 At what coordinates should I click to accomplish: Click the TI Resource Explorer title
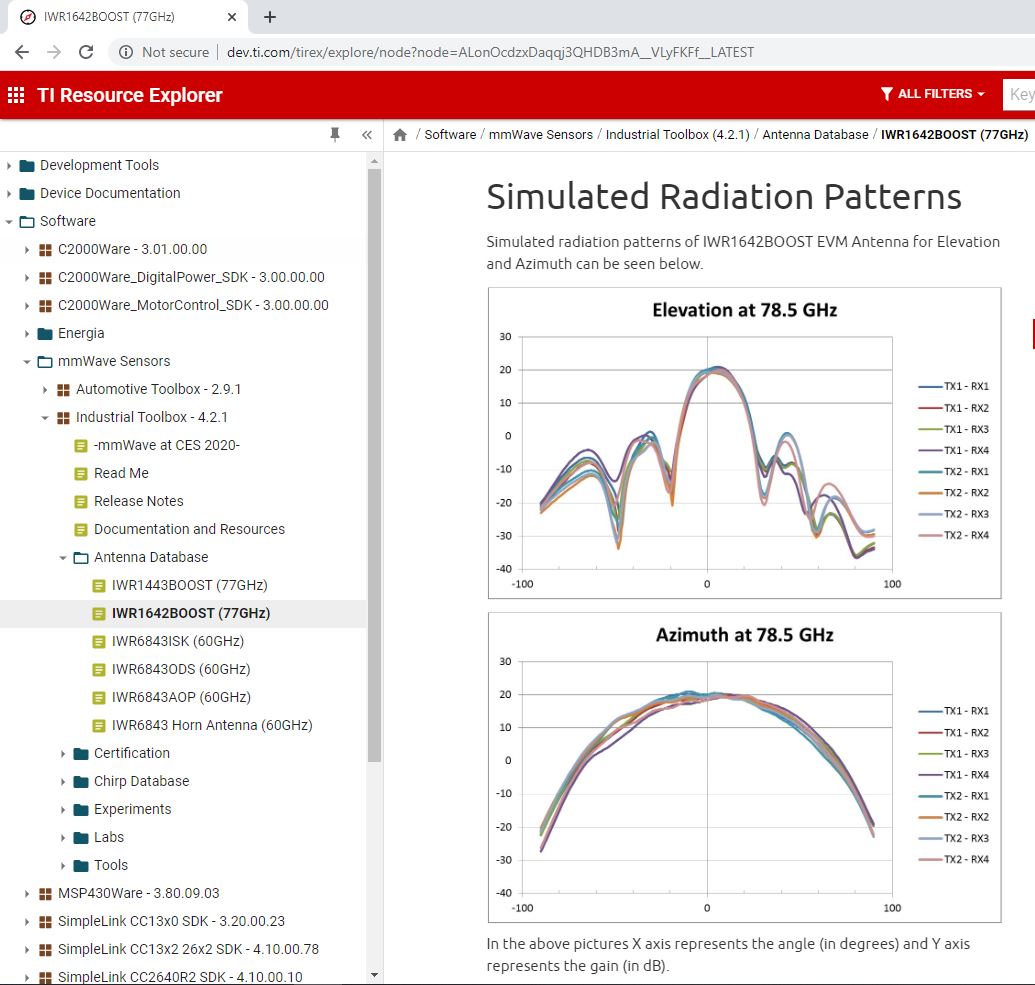(x=130, y=95)
